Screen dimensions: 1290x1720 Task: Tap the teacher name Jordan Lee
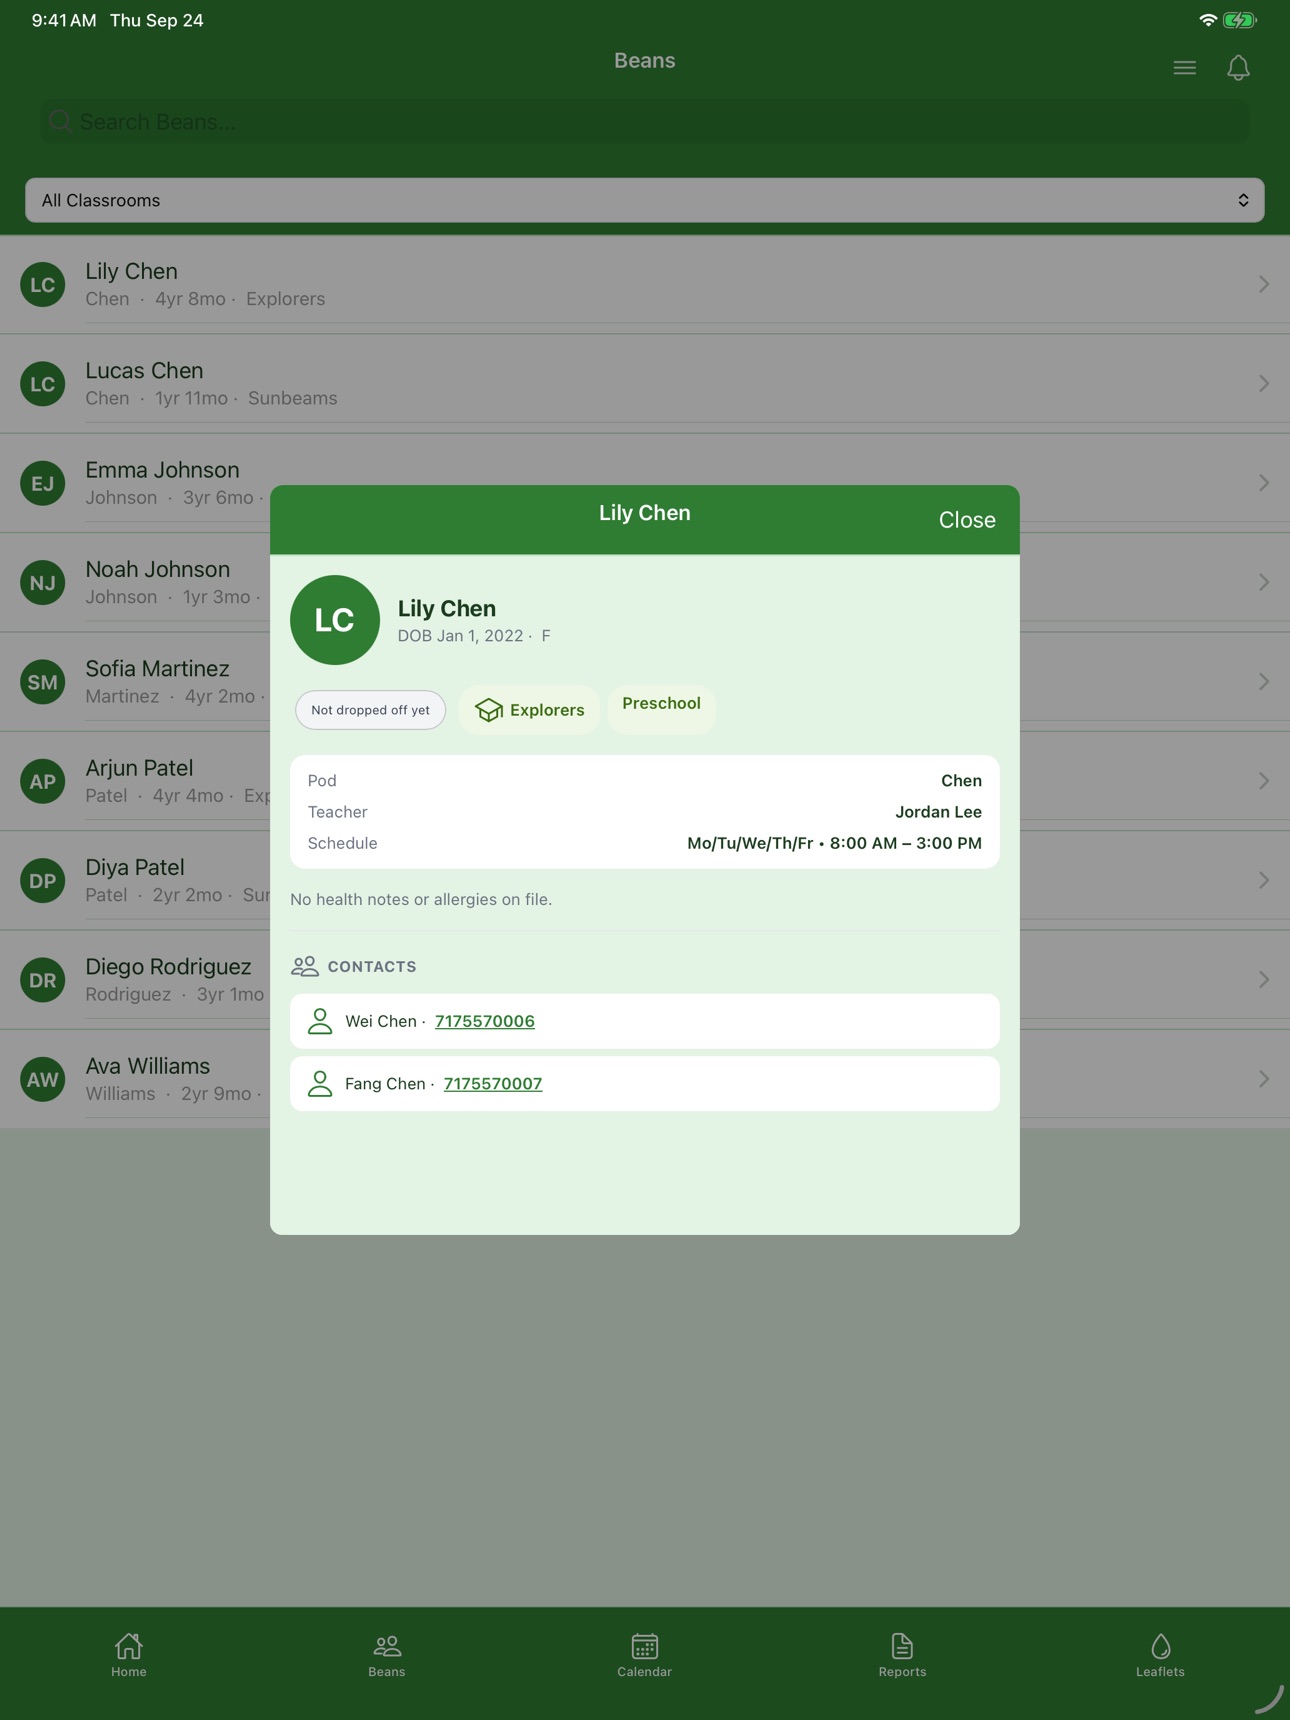tap(938, 812)
